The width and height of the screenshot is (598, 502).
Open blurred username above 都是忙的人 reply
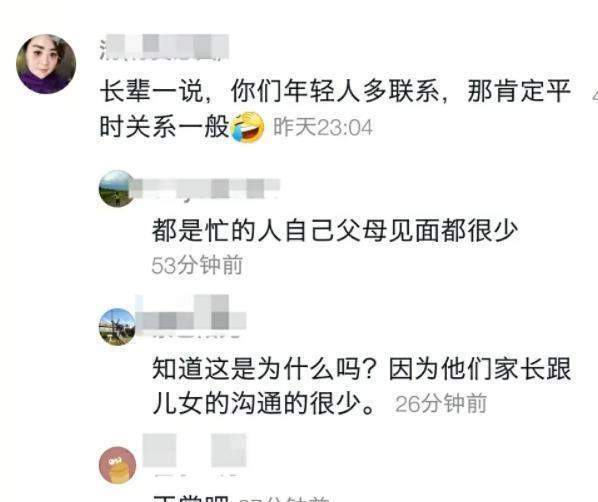coord(206,188)
